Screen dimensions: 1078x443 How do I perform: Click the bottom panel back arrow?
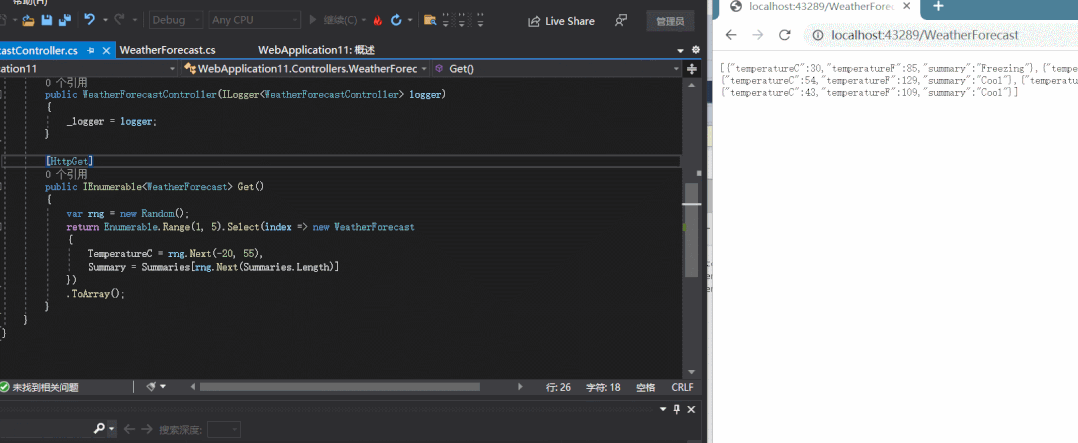pos(129,429)
